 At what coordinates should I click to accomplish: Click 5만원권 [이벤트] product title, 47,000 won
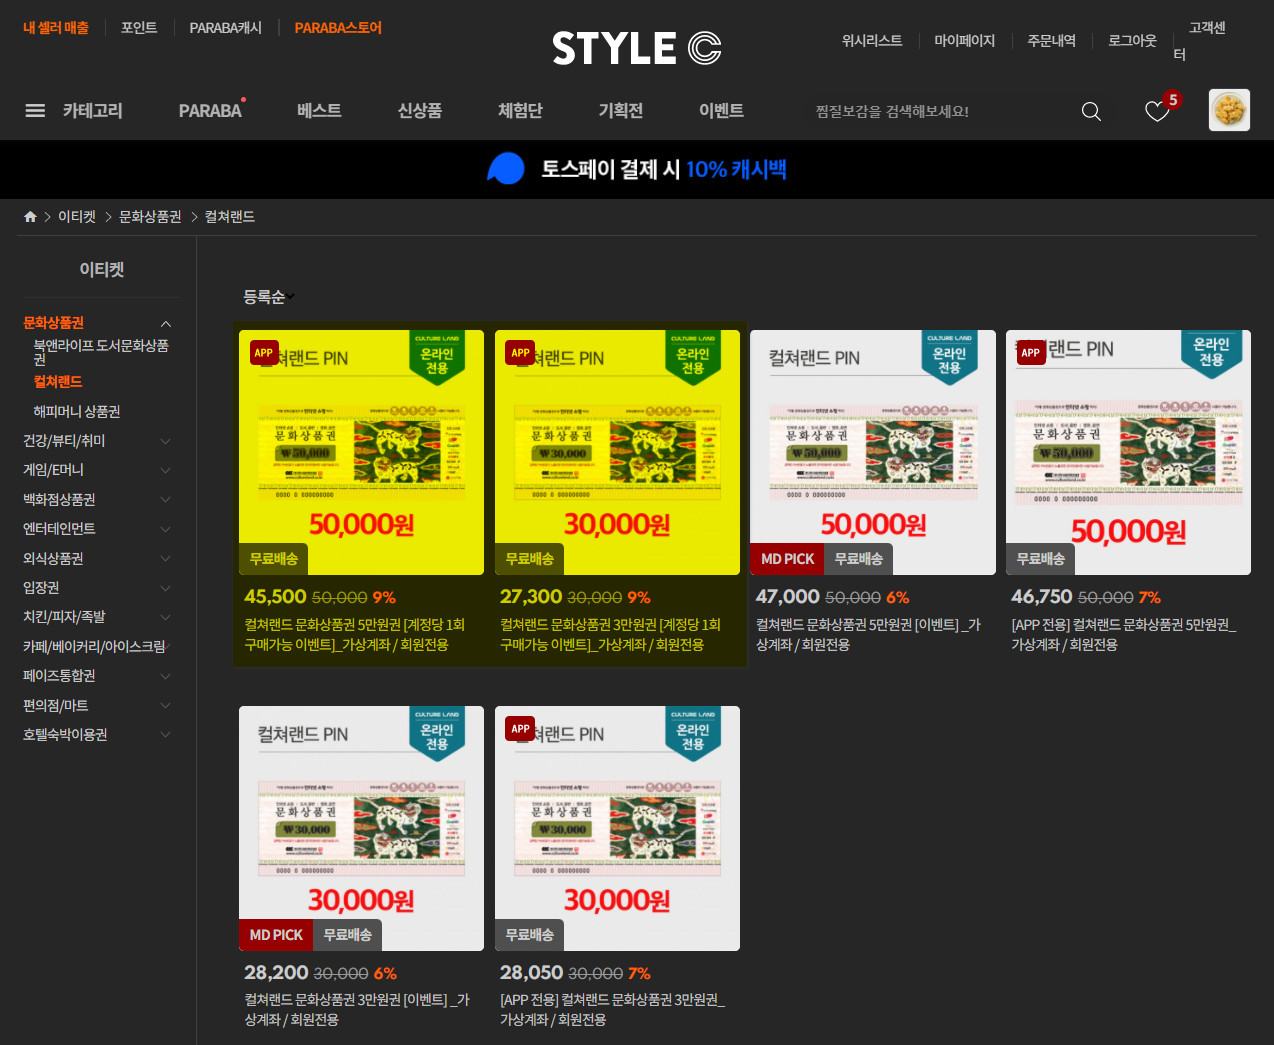(x=868, y=635)
